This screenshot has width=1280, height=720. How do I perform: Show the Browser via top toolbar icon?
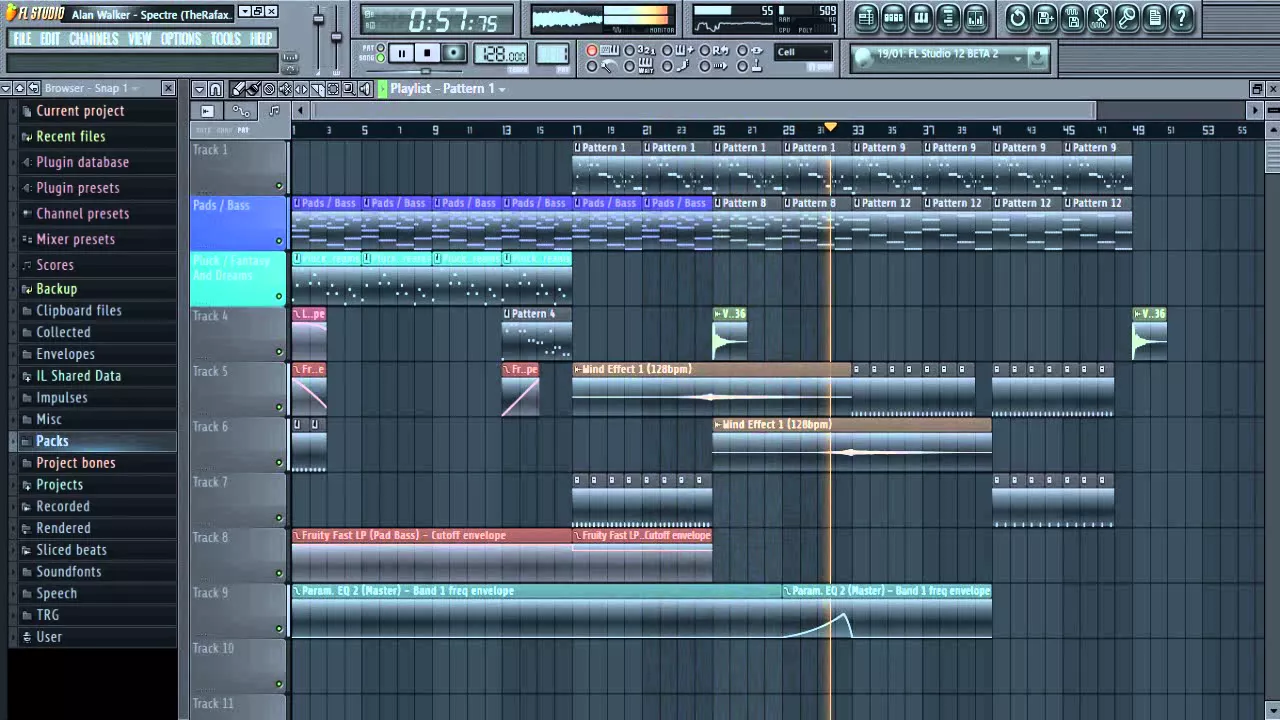pos(948,17)
